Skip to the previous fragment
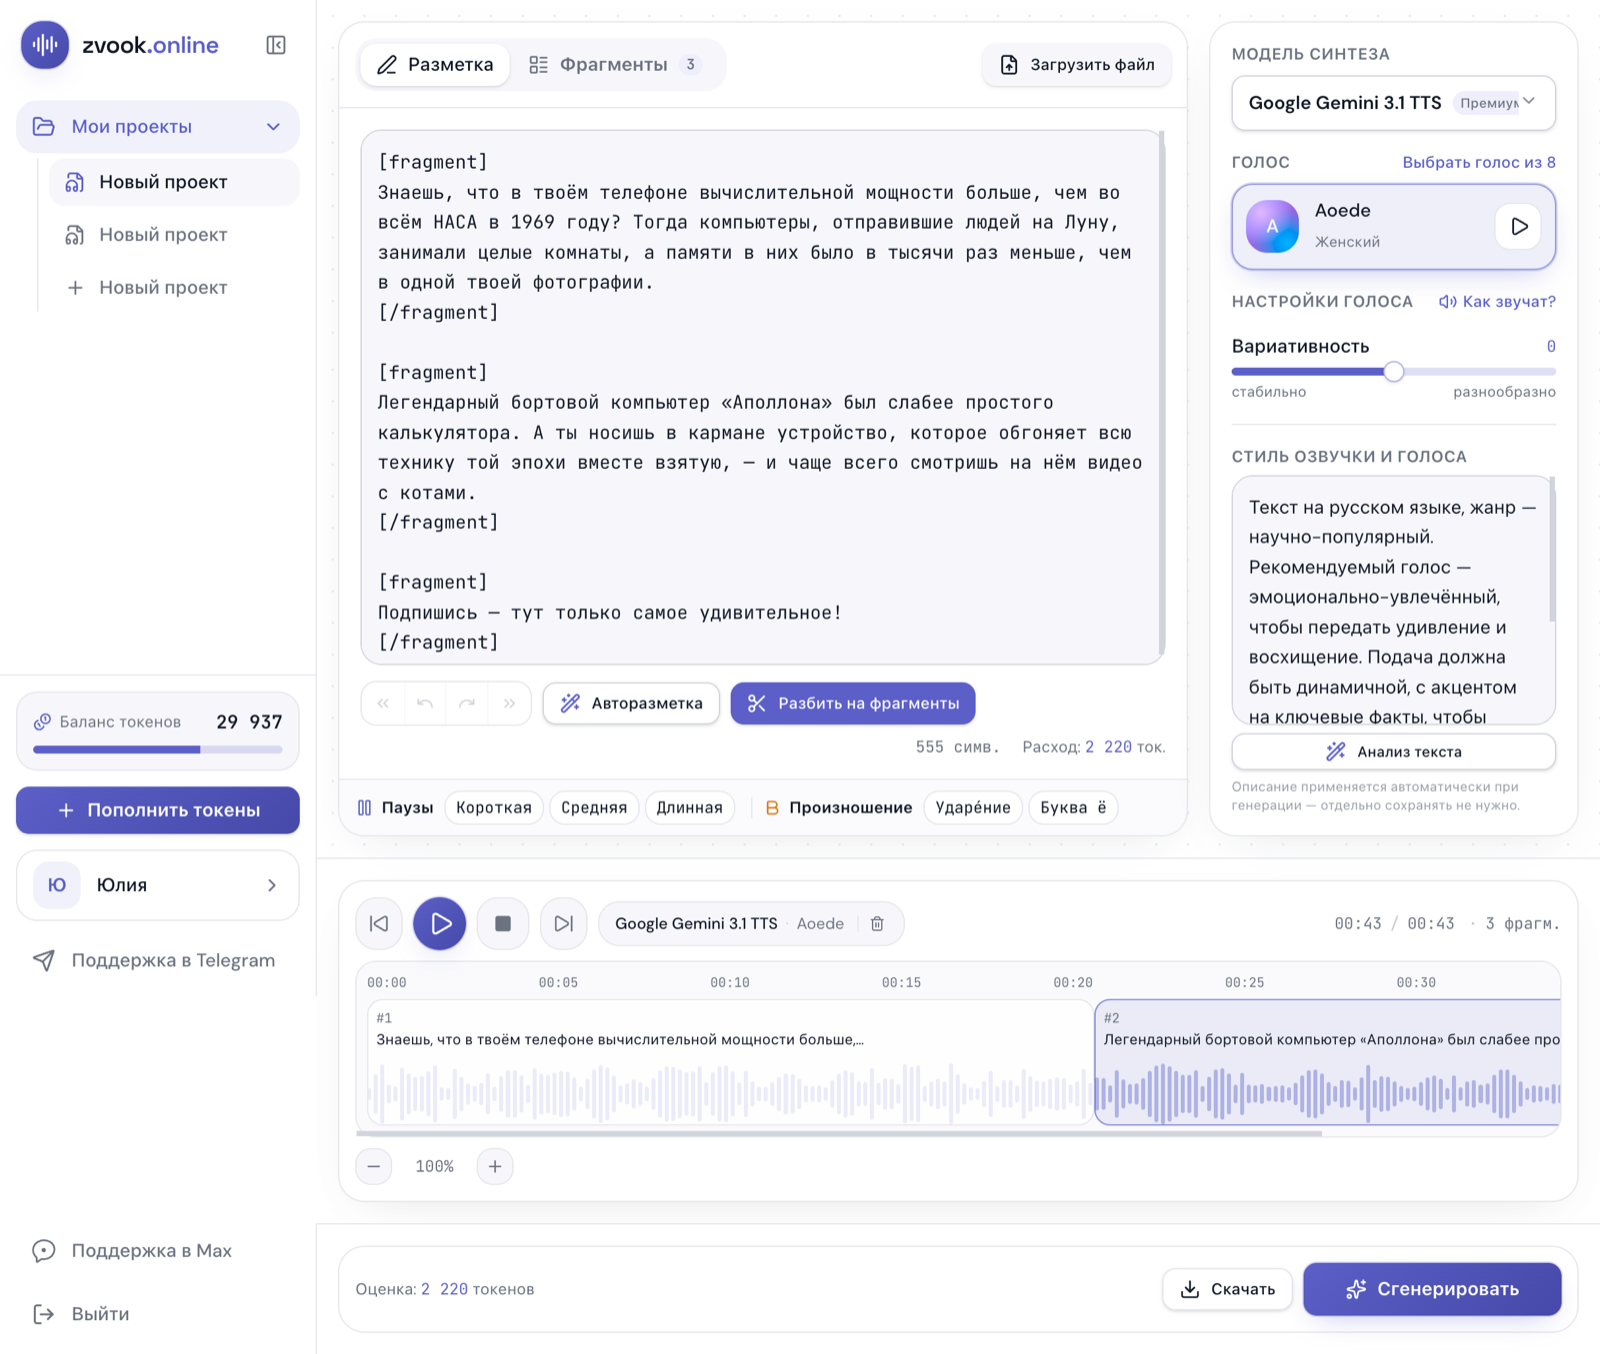Image resolution: width=1600 pixels, height=1354 pixels. (x=379, y=924)
